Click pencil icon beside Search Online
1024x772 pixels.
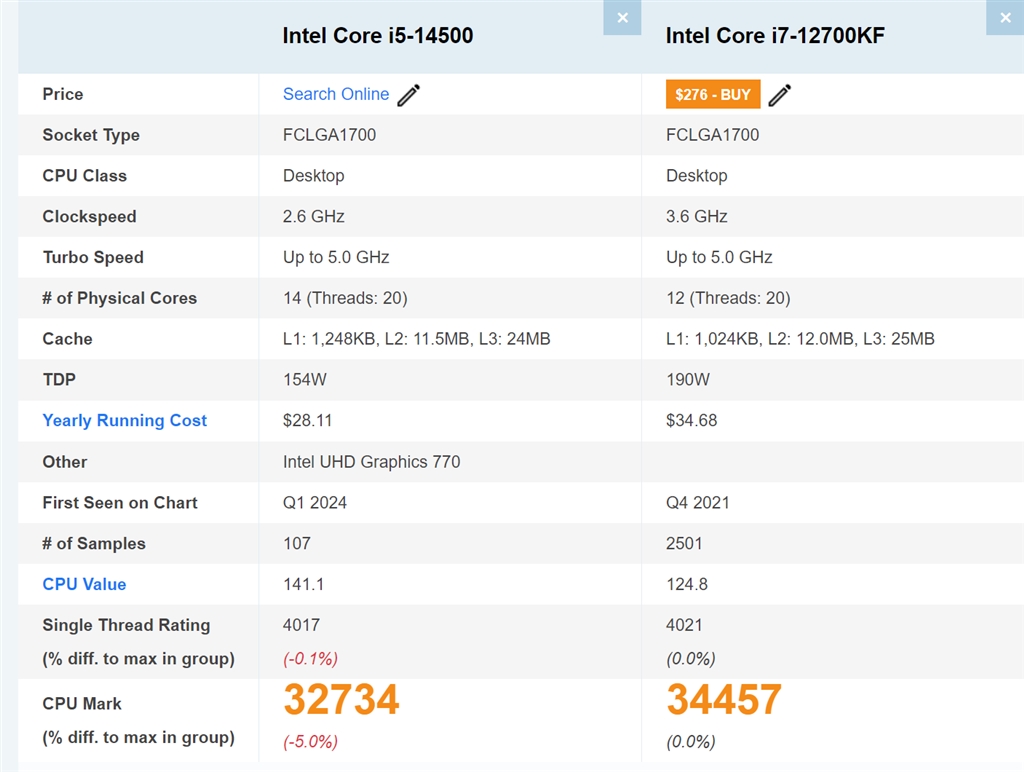click(x=409, y=95)
